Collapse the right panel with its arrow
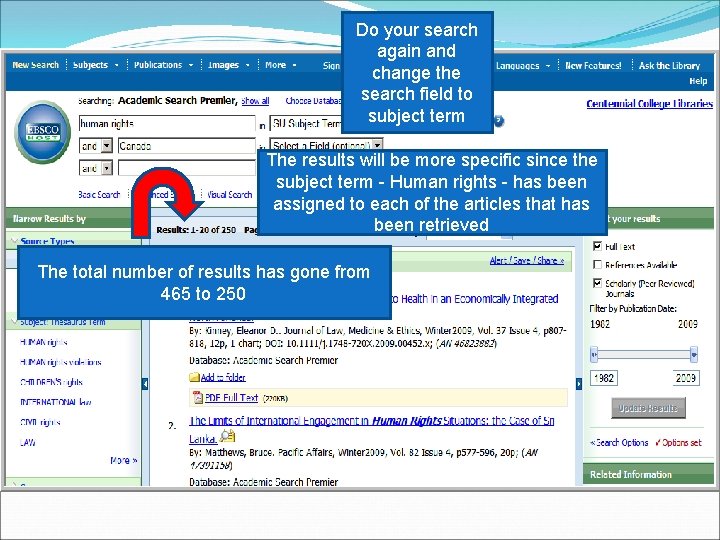Viewport: 720px width, 540px height. [x=579, y=383]
